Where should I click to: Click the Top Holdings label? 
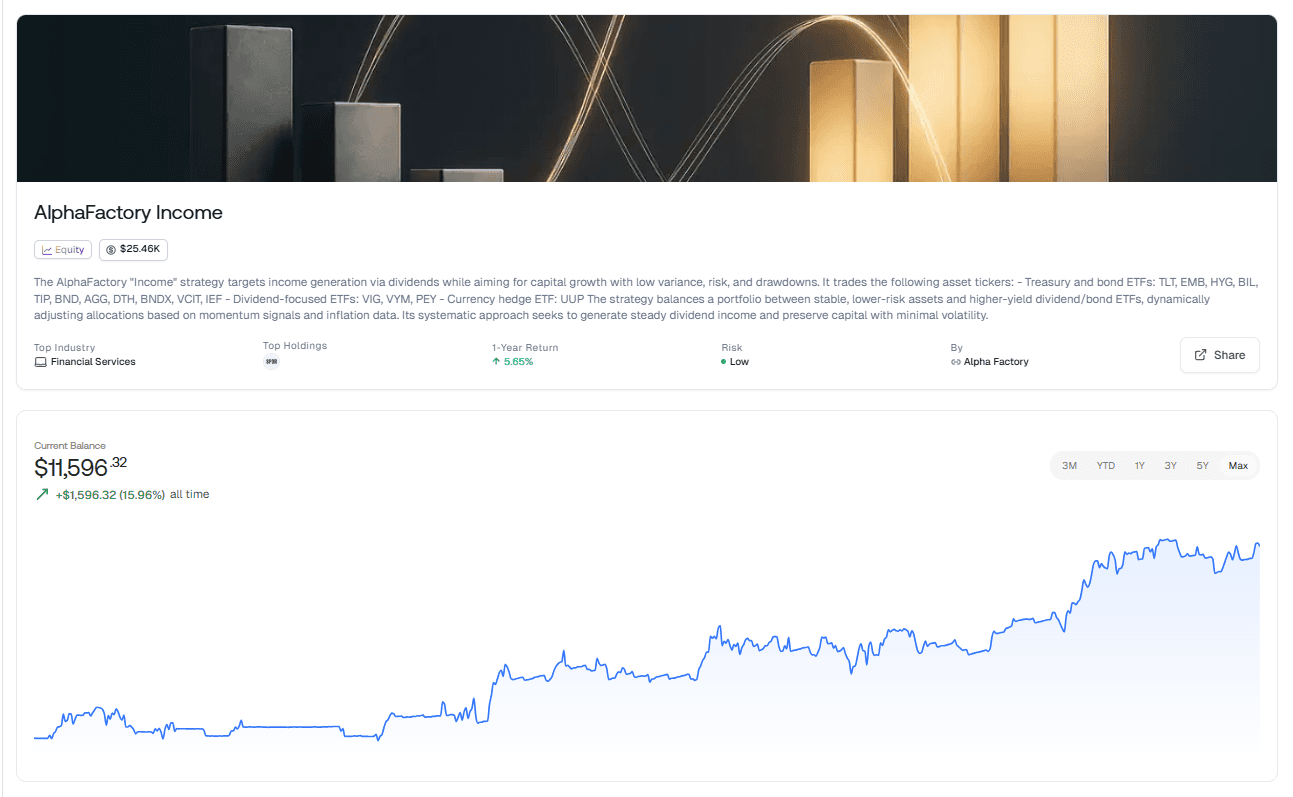295,346
